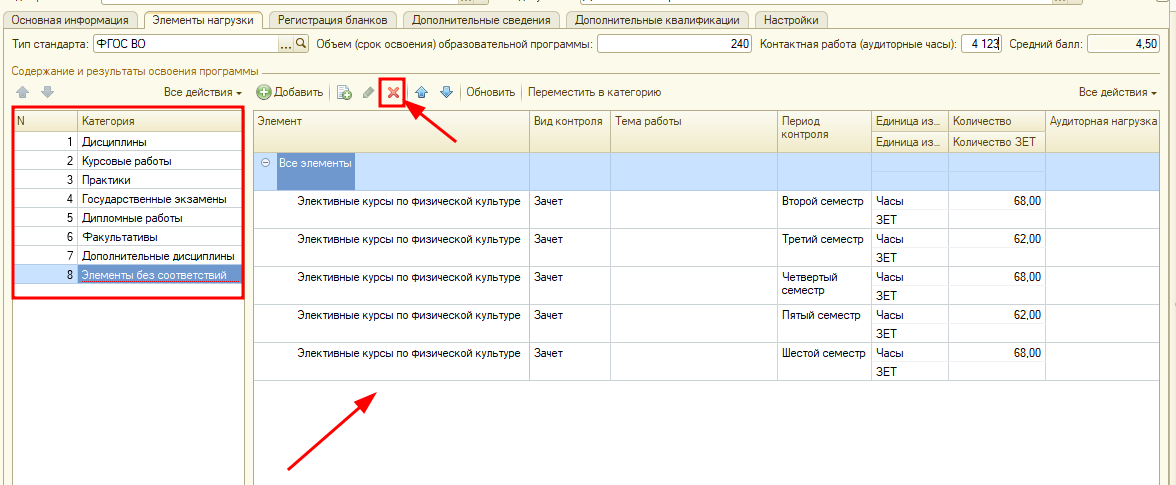Click the Средний балл input field
Viewport: 1176px width, 485px height.
click(1123, 44)
